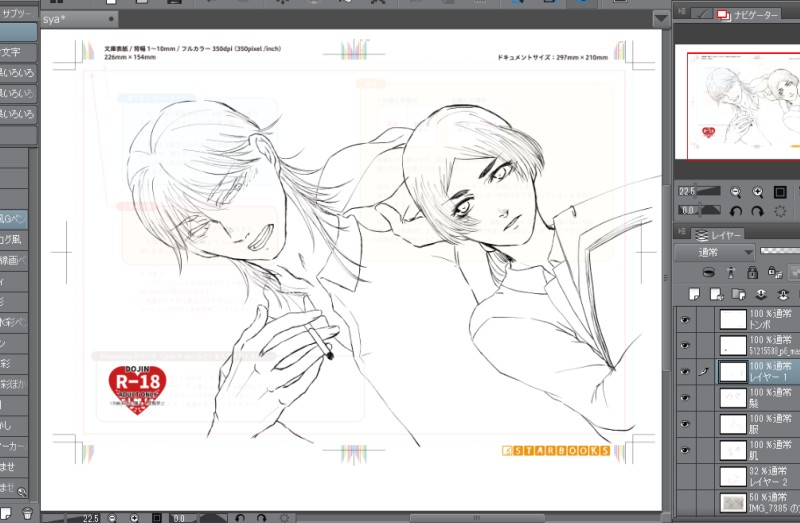Click the fit-to-screen icon in Navigator panel

pyautogui.click(x=780, y=192)
